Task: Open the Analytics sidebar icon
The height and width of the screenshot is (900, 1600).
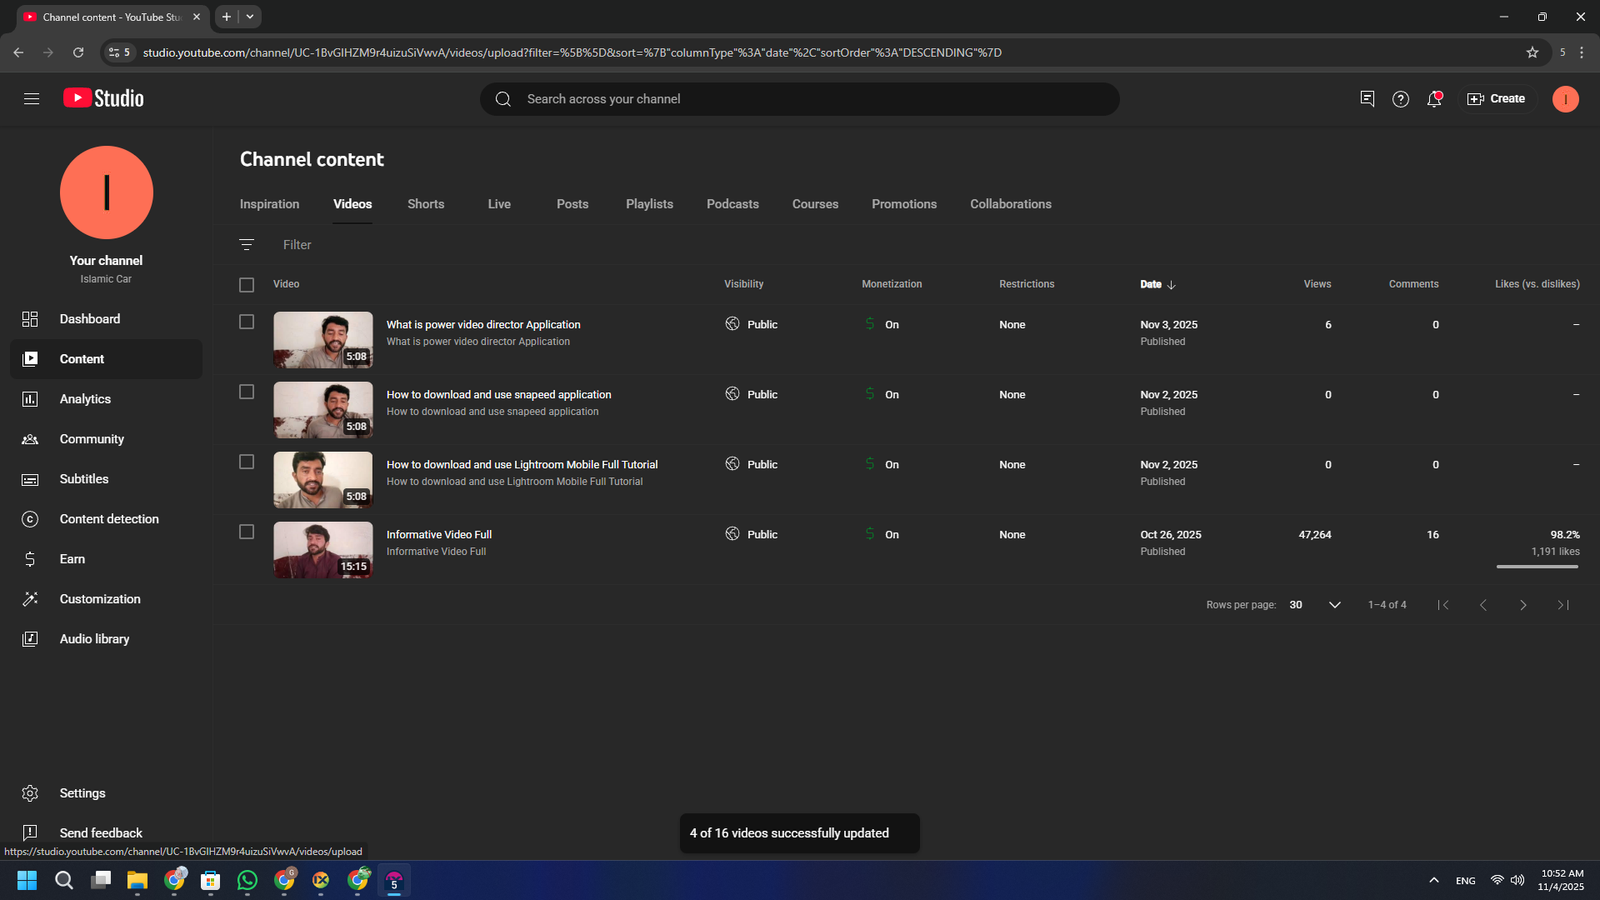Action: pos(30,399)
